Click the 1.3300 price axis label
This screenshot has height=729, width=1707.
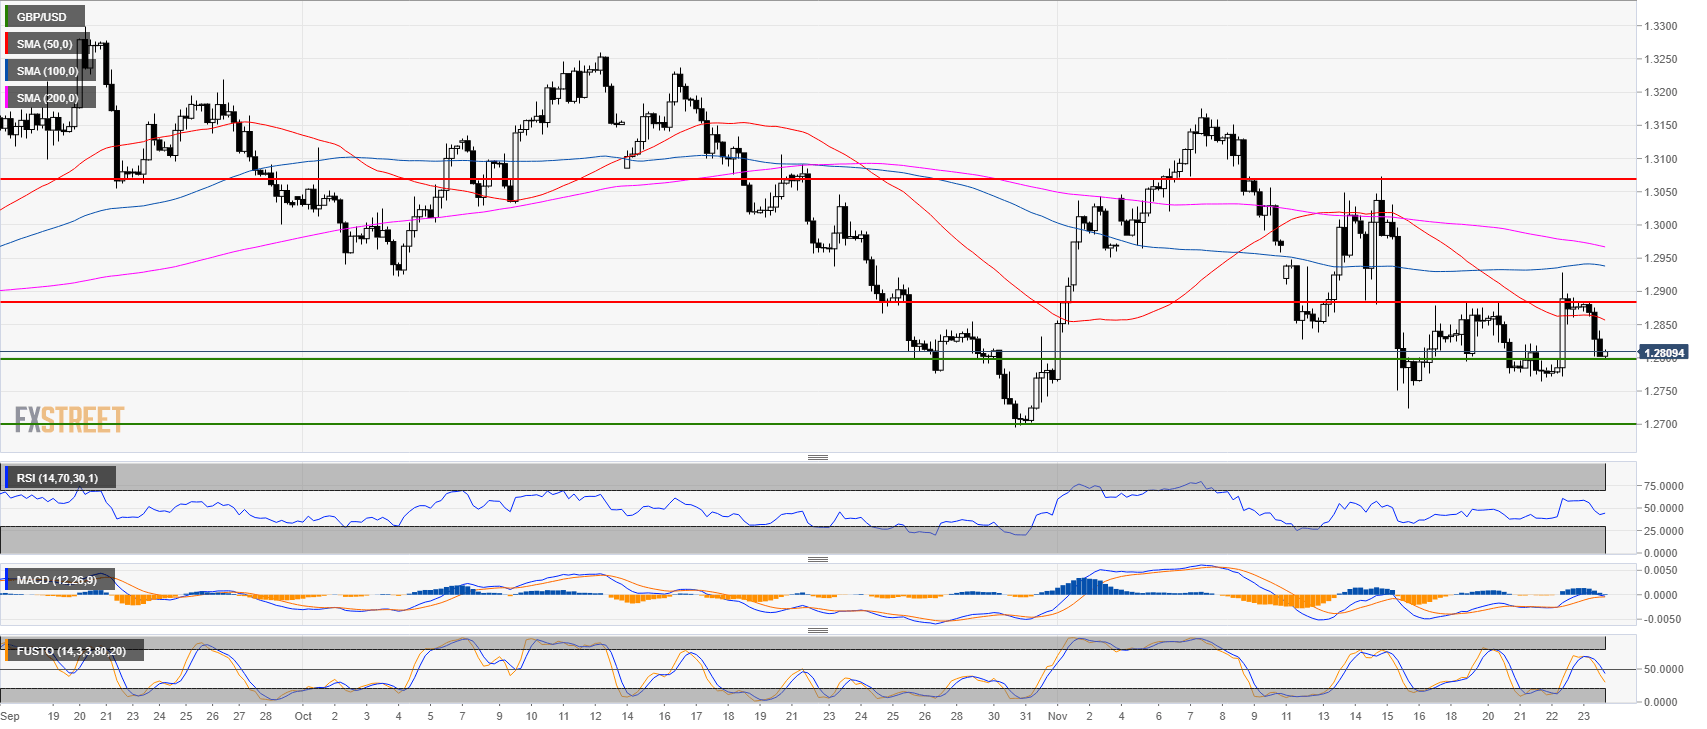coord(1660,27)
